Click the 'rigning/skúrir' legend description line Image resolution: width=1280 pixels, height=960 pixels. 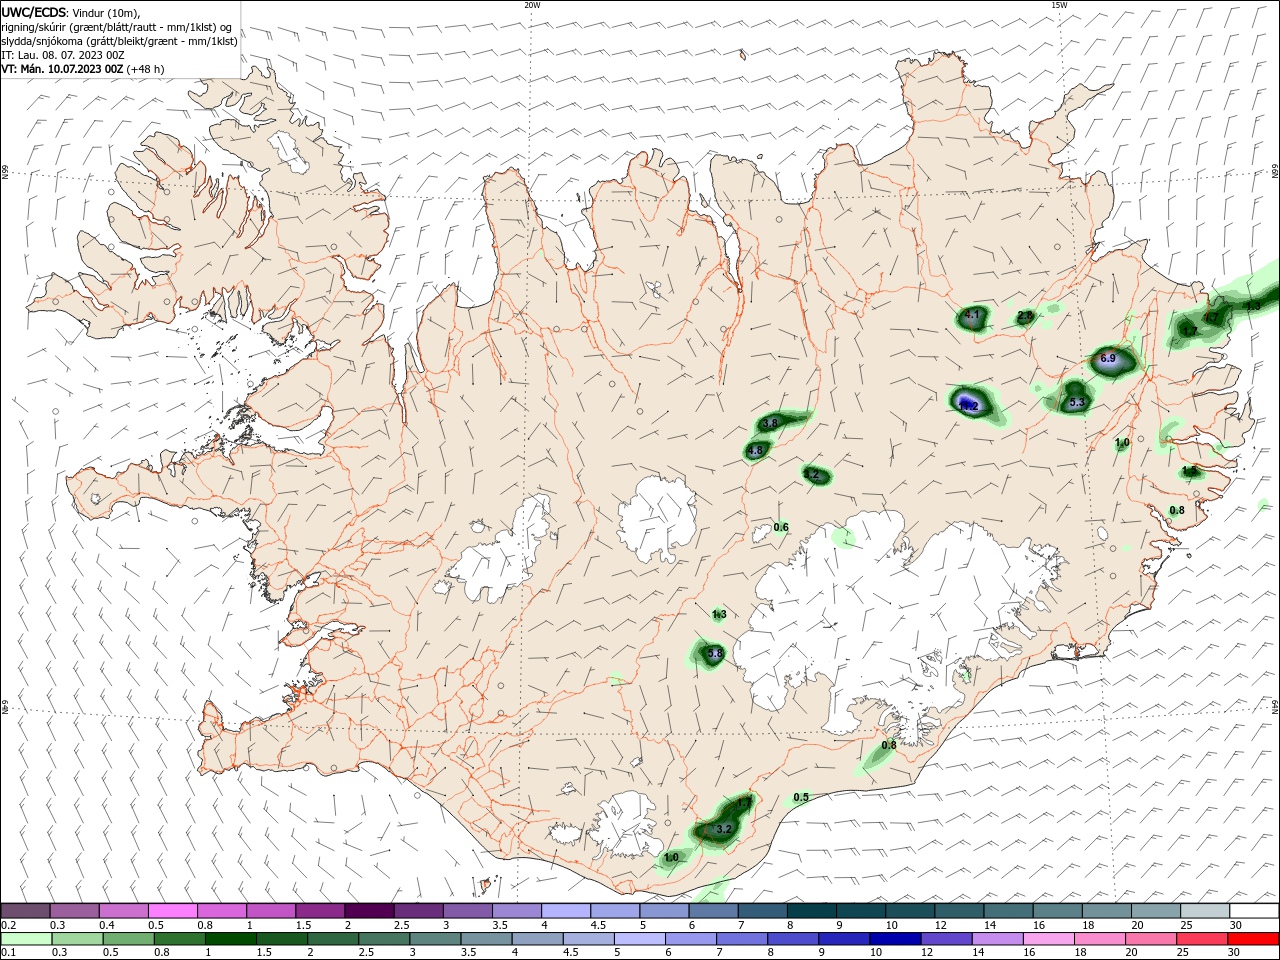click(116, 27)
